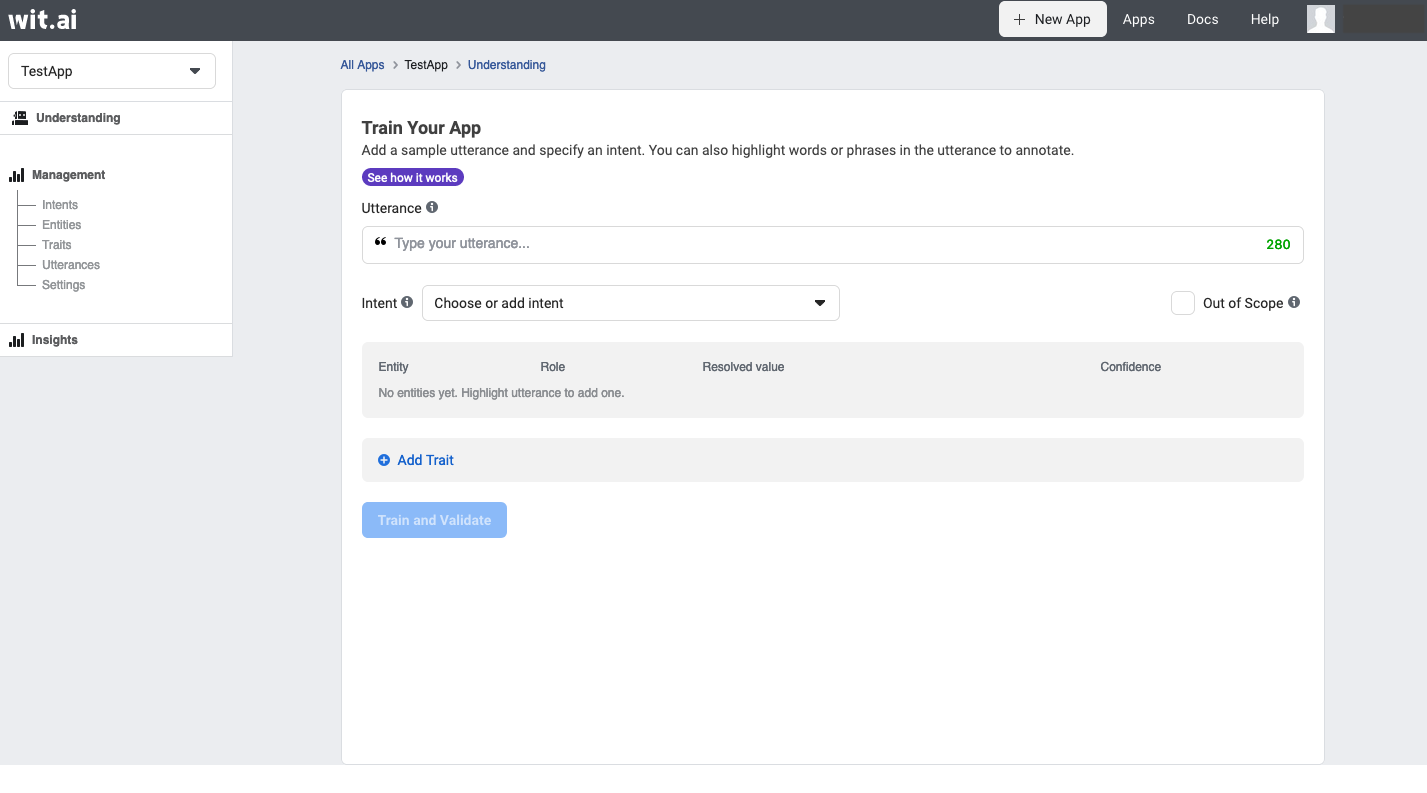This screenshot has height=793, width=1427.
Task: Open the app Settings page
Action: (64, 285)
